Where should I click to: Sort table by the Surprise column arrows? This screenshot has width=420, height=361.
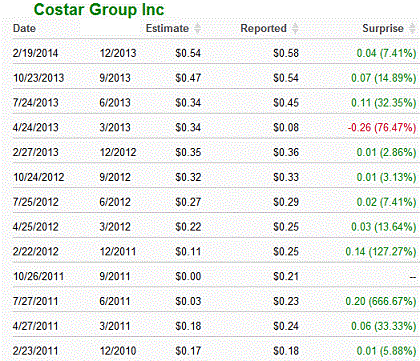(412, 28)
